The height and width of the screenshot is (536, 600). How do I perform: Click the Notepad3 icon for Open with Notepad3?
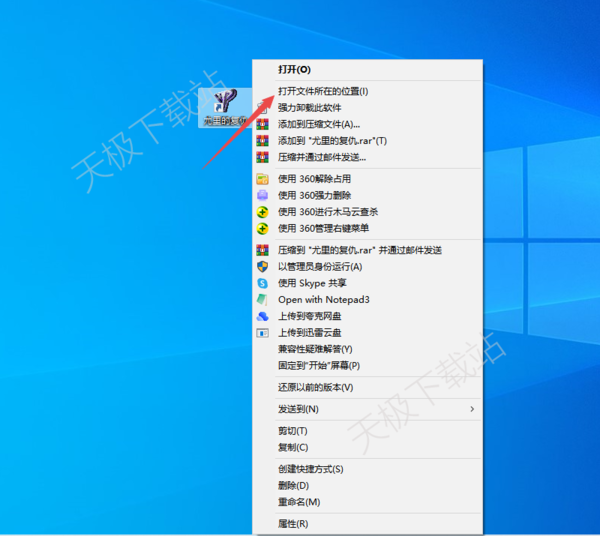(262, 299)
